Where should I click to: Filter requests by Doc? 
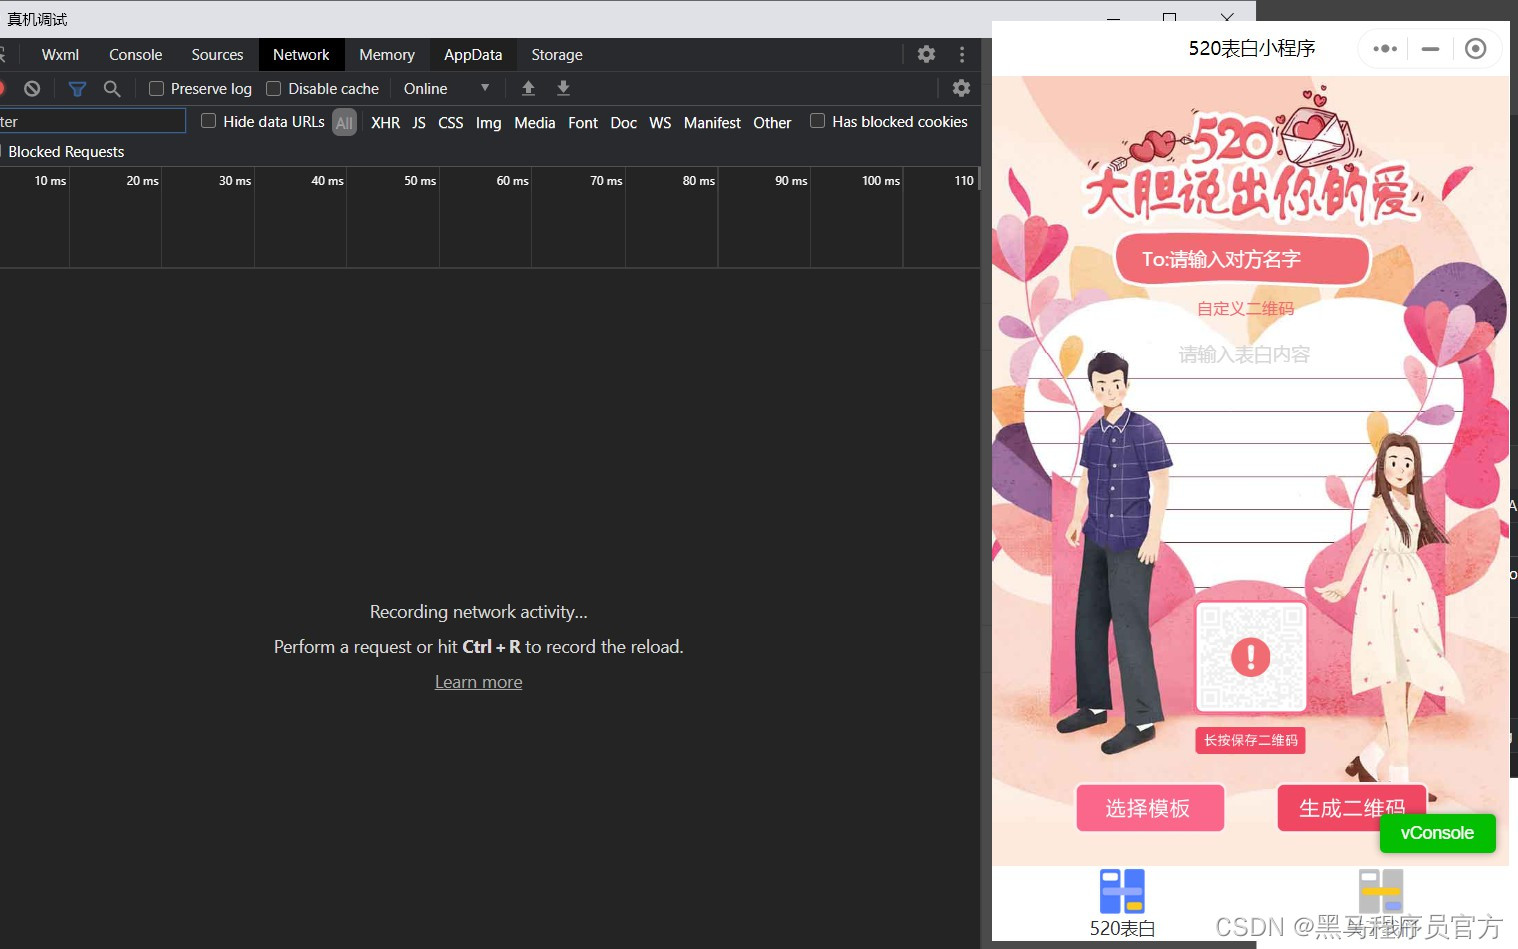click(623, 123)
